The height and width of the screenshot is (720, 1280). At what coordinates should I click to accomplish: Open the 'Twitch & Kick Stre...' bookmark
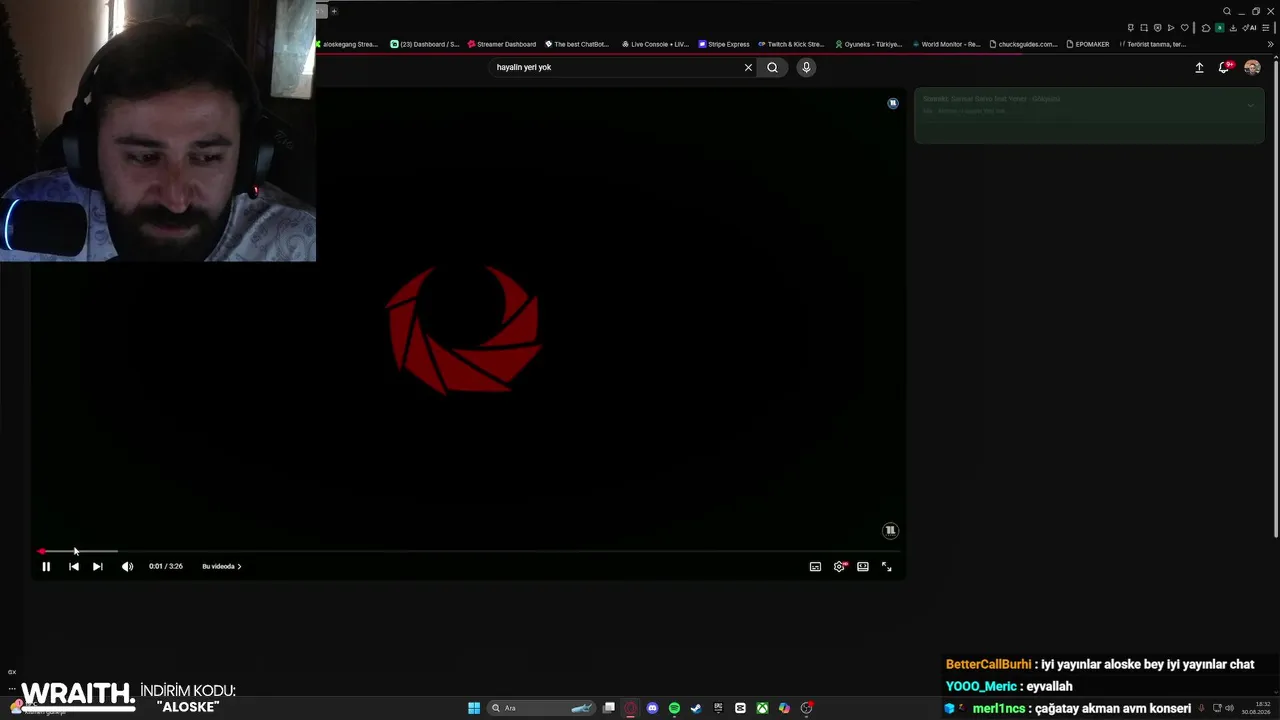(x=791, y=44)
